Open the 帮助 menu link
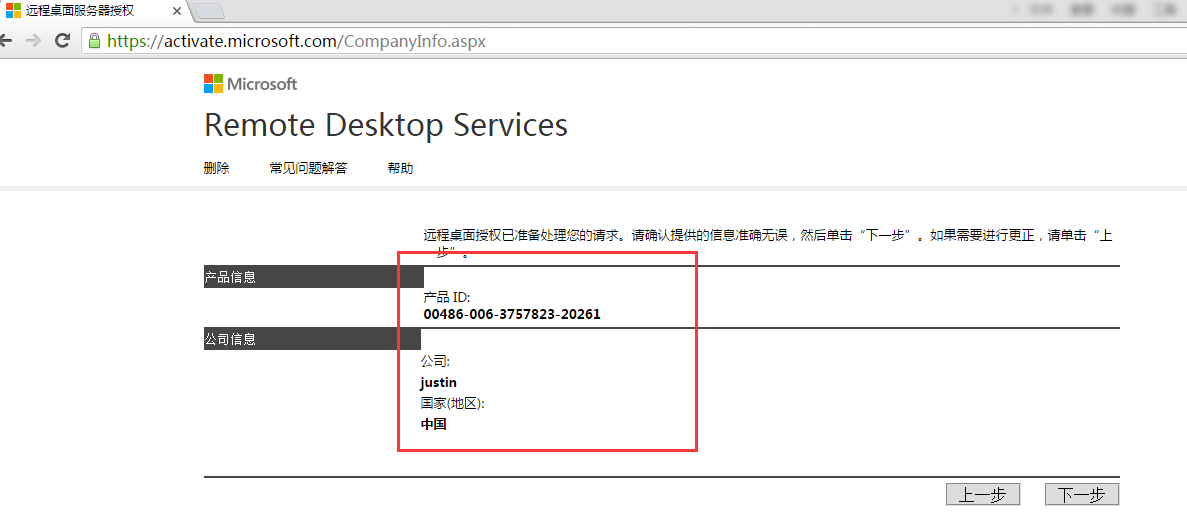This screenshot has width=1187, height=529. coord(400,168)
